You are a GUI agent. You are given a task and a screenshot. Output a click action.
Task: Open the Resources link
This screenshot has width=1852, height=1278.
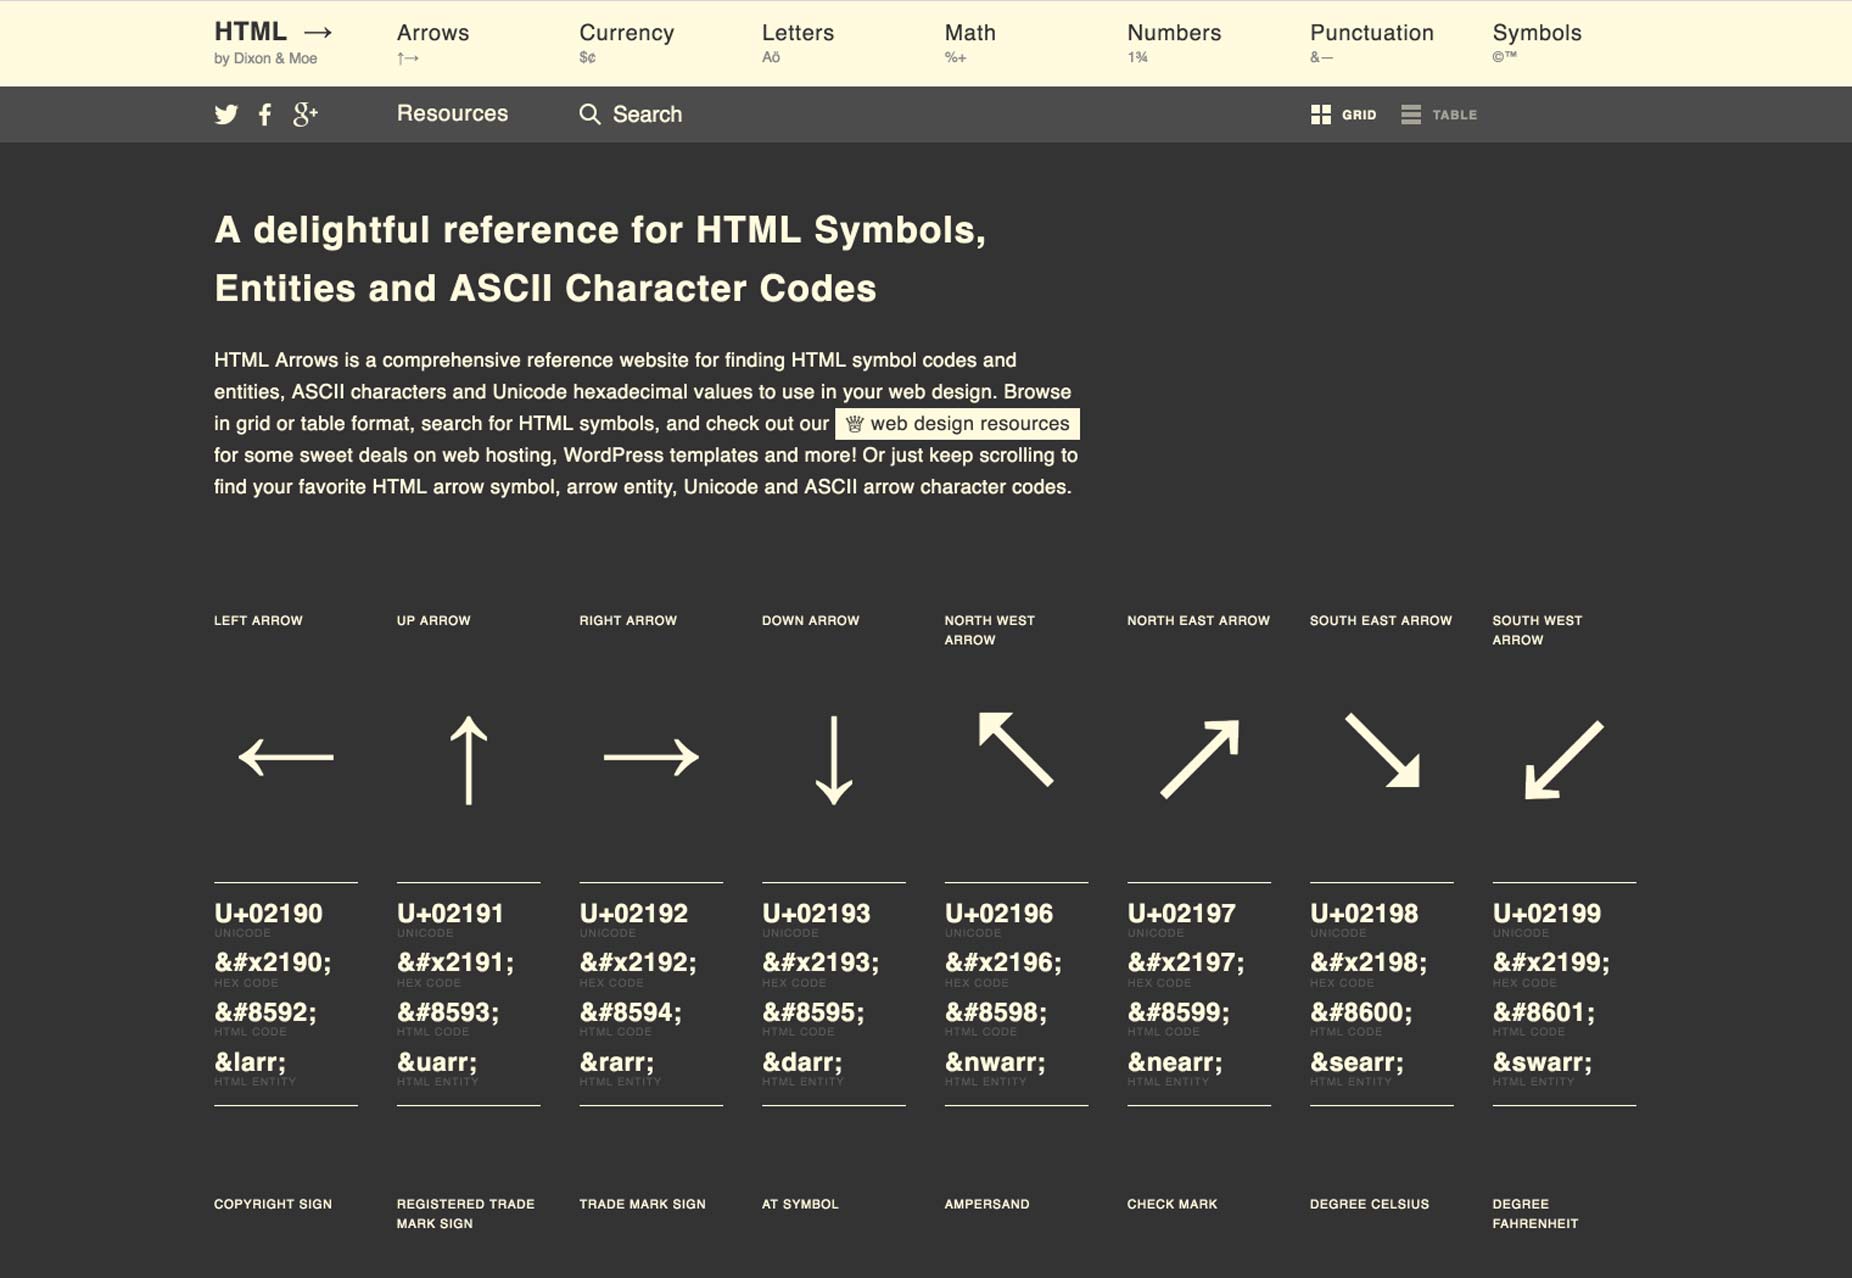pyautogui.click(x=452, y=114)
